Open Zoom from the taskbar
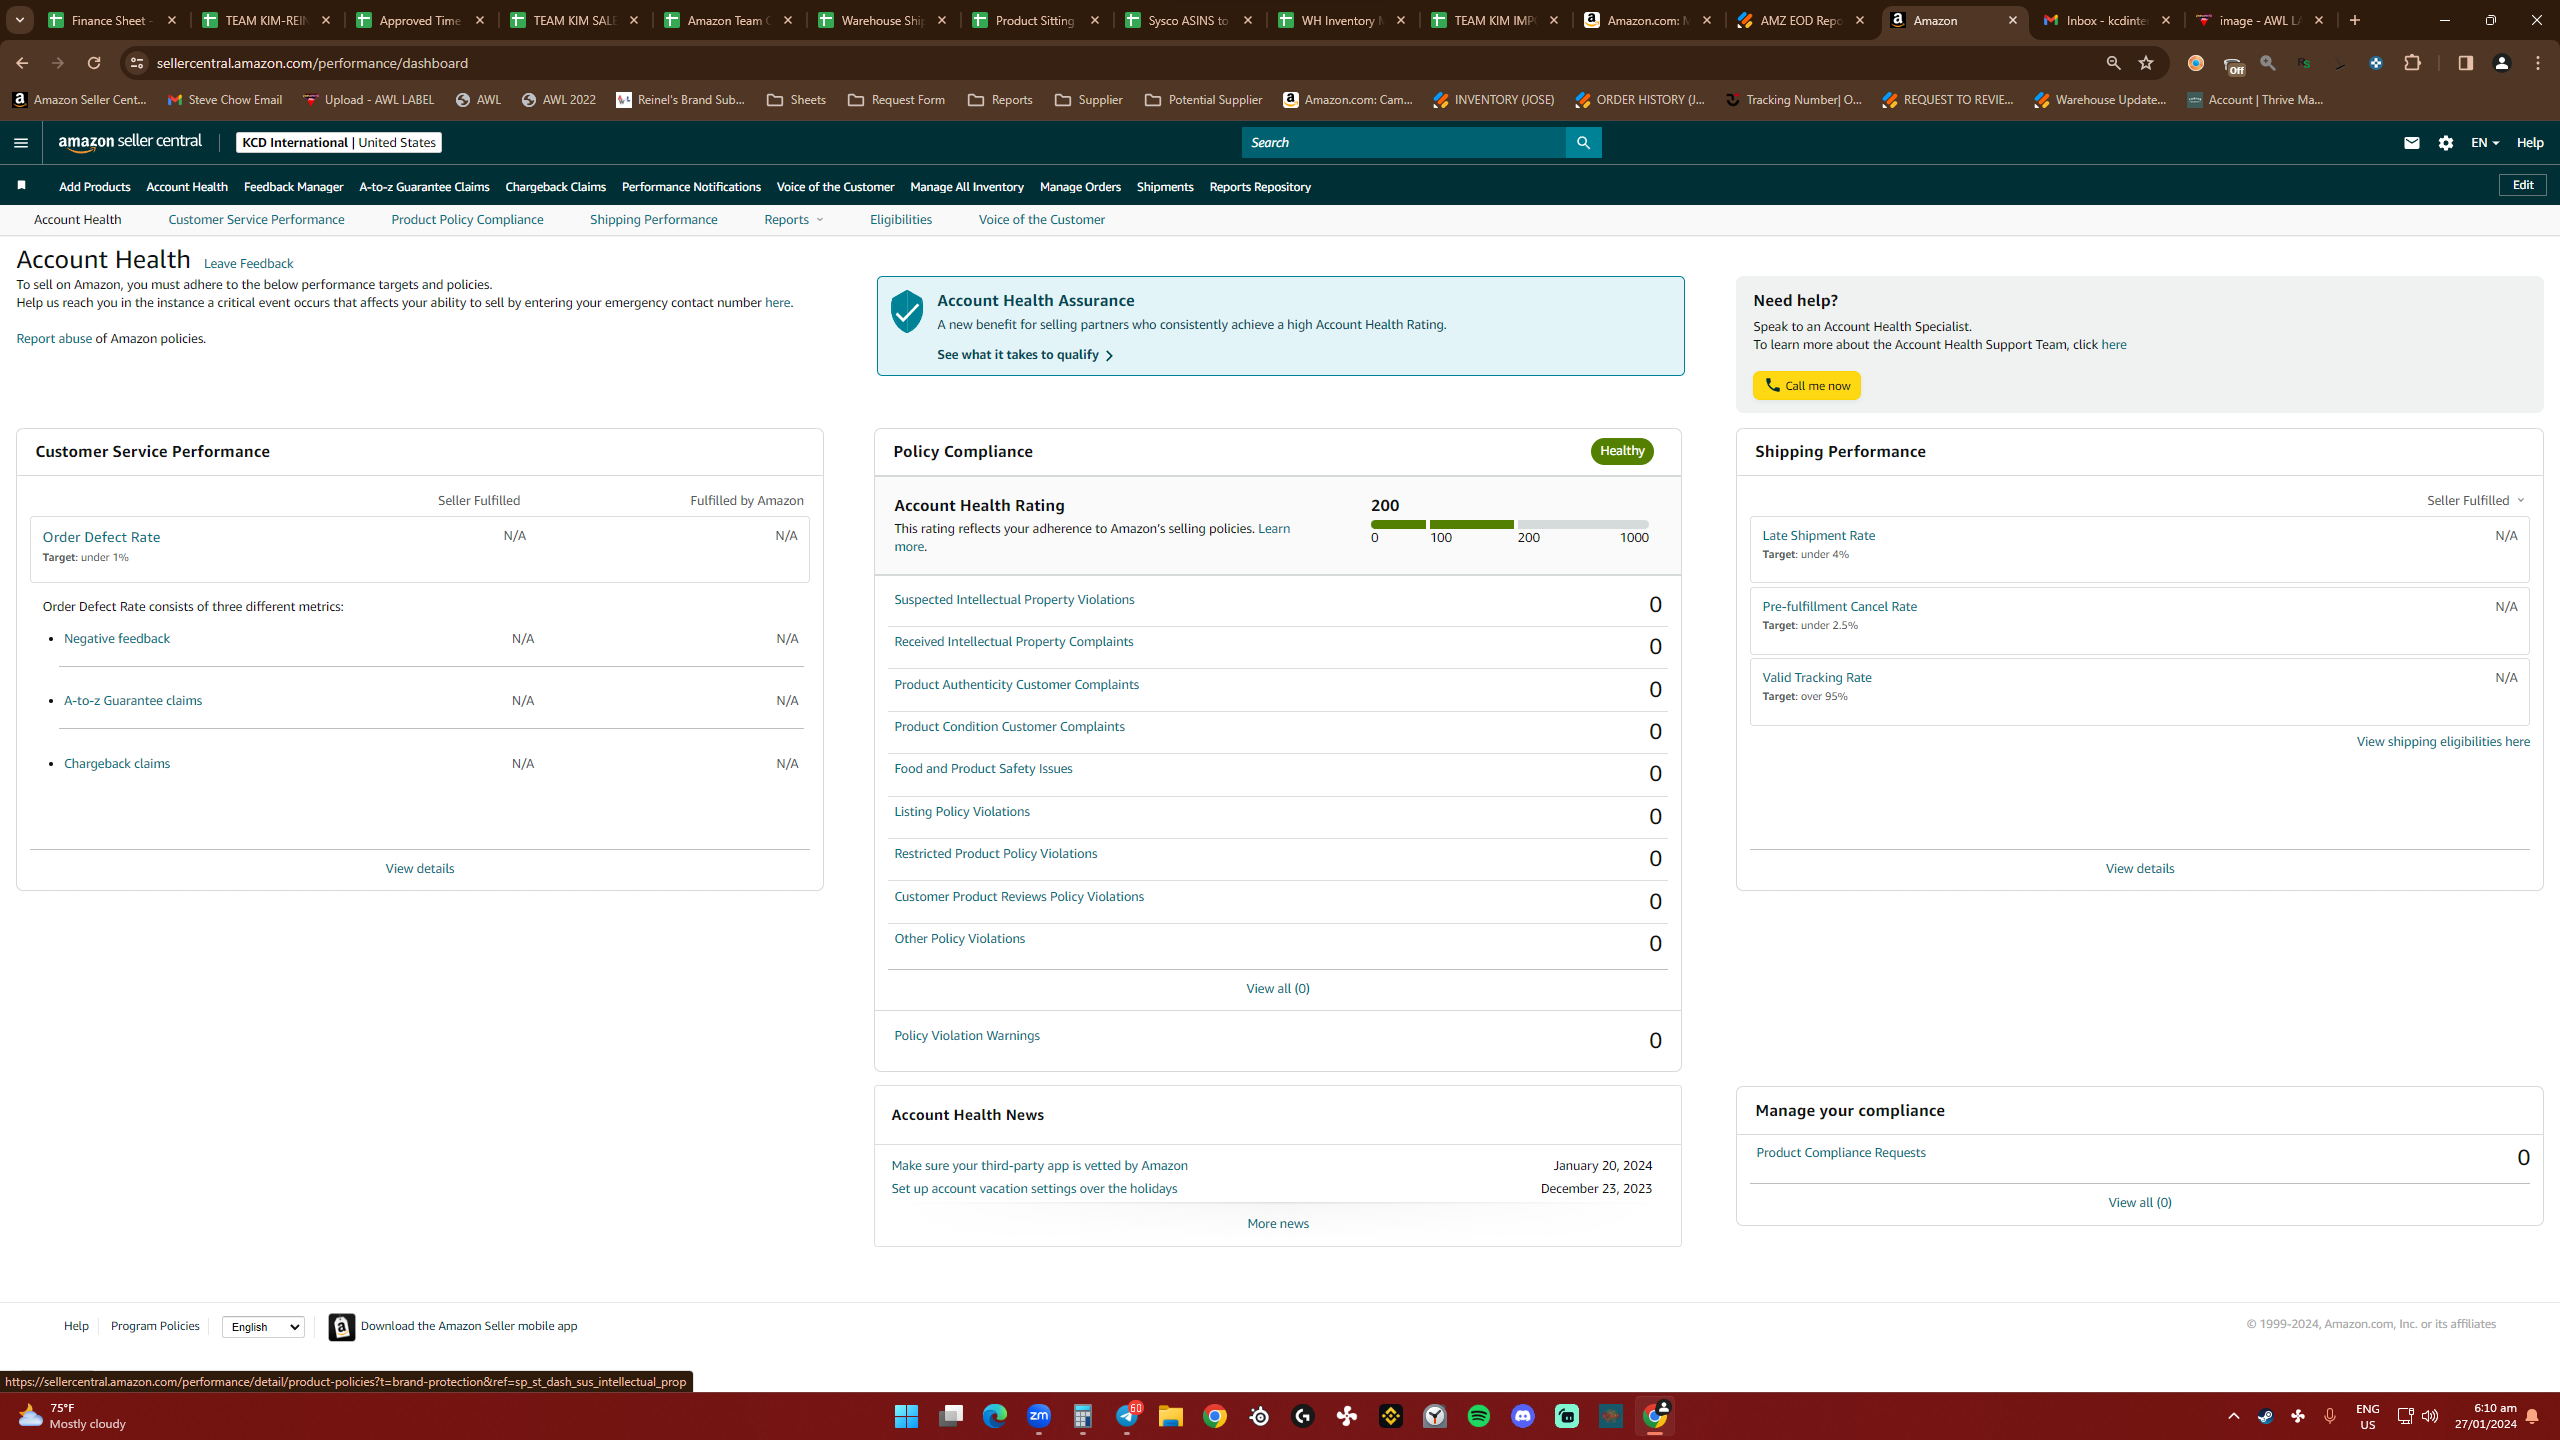This screenshot has height=1440, width=2560. pyautogui.click(x=1039, y=1416)
